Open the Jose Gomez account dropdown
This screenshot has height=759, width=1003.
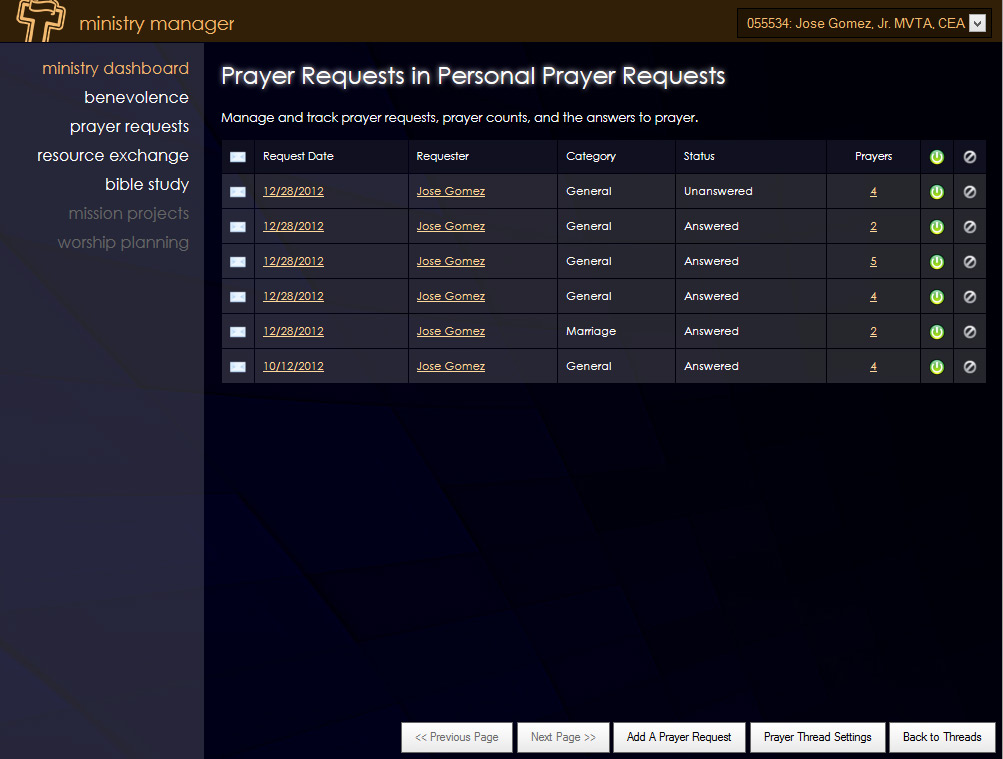tap(976, 23)
